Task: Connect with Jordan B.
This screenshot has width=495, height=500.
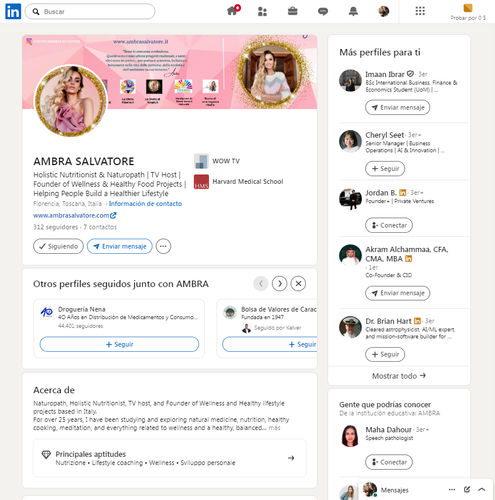Action: coord(389,225)
